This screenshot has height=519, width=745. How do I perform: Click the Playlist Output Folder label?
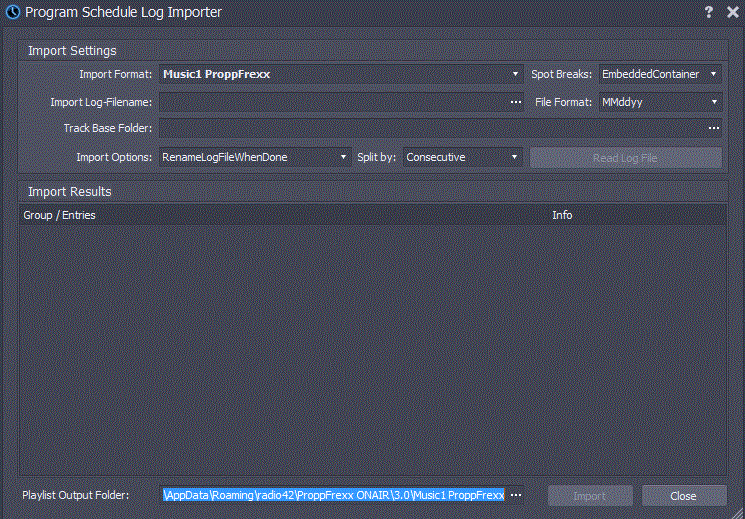(76, 495)
